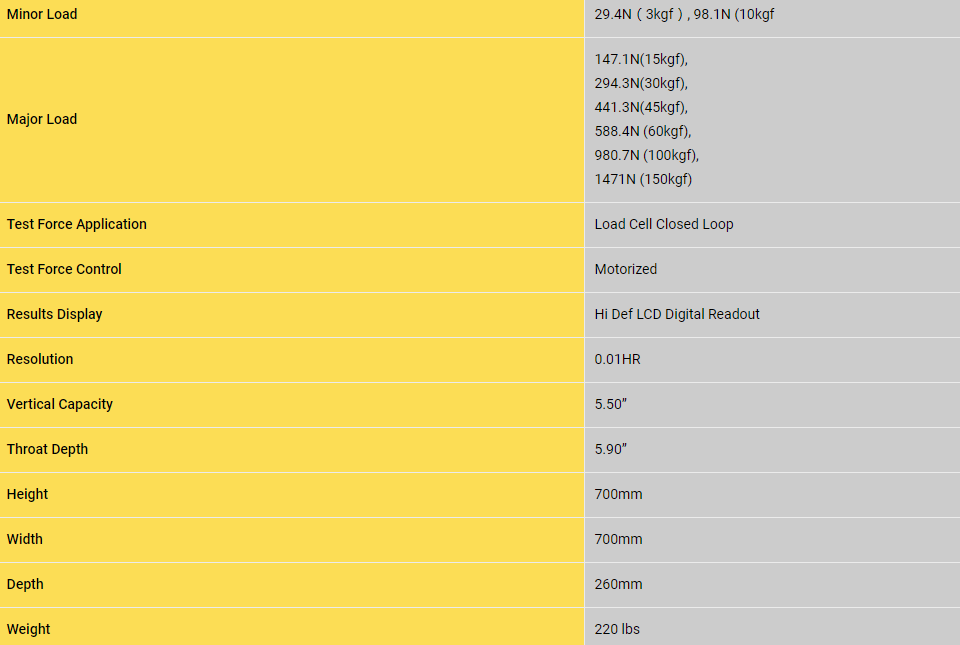
Task: Click the Vertical Capacity label
Action: [60, 404]
